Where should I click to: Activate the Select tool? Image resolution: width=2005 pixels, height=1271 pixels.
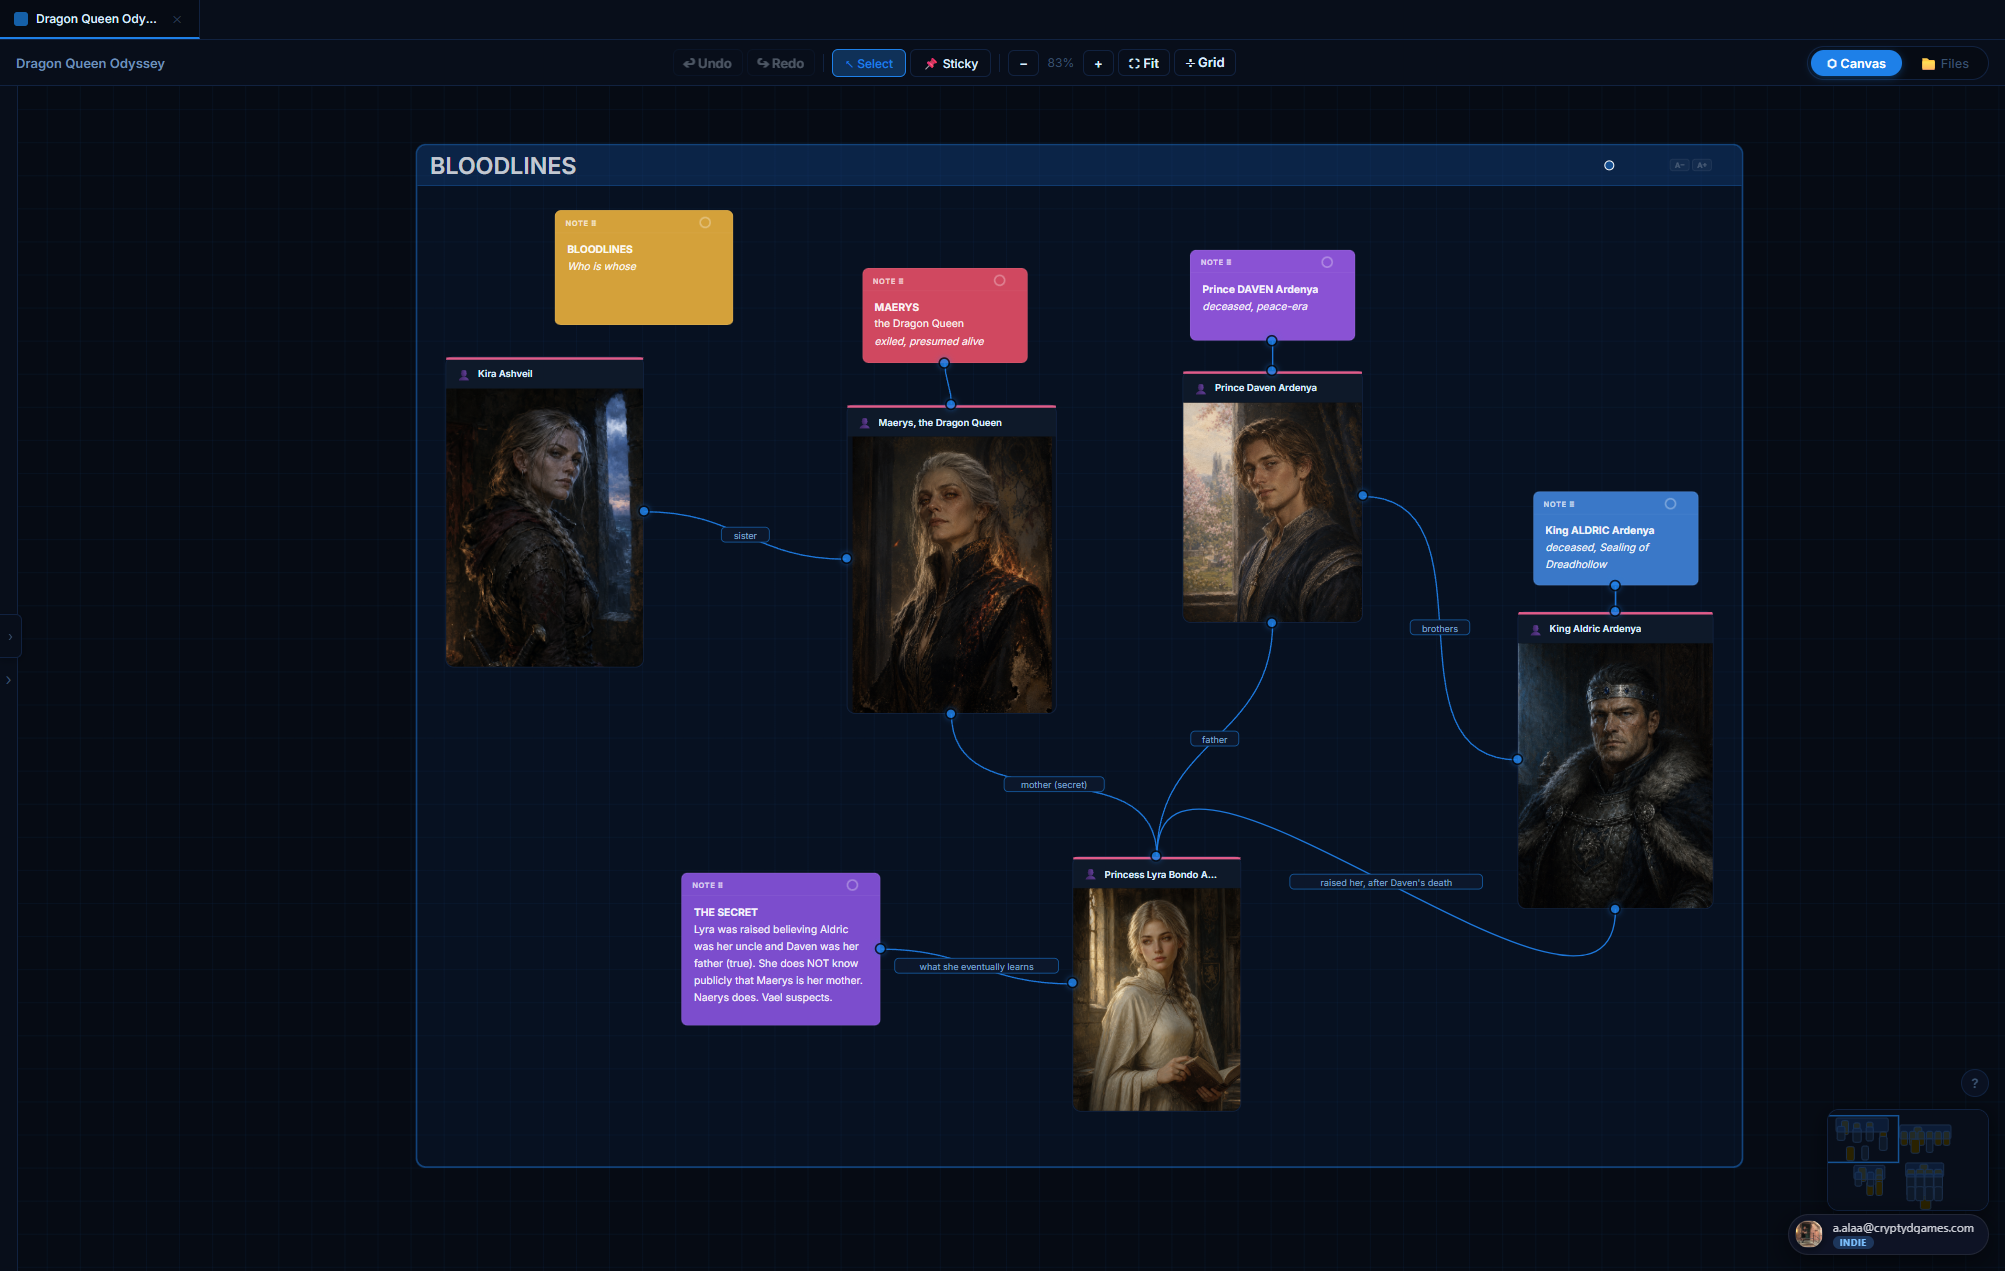868,63
